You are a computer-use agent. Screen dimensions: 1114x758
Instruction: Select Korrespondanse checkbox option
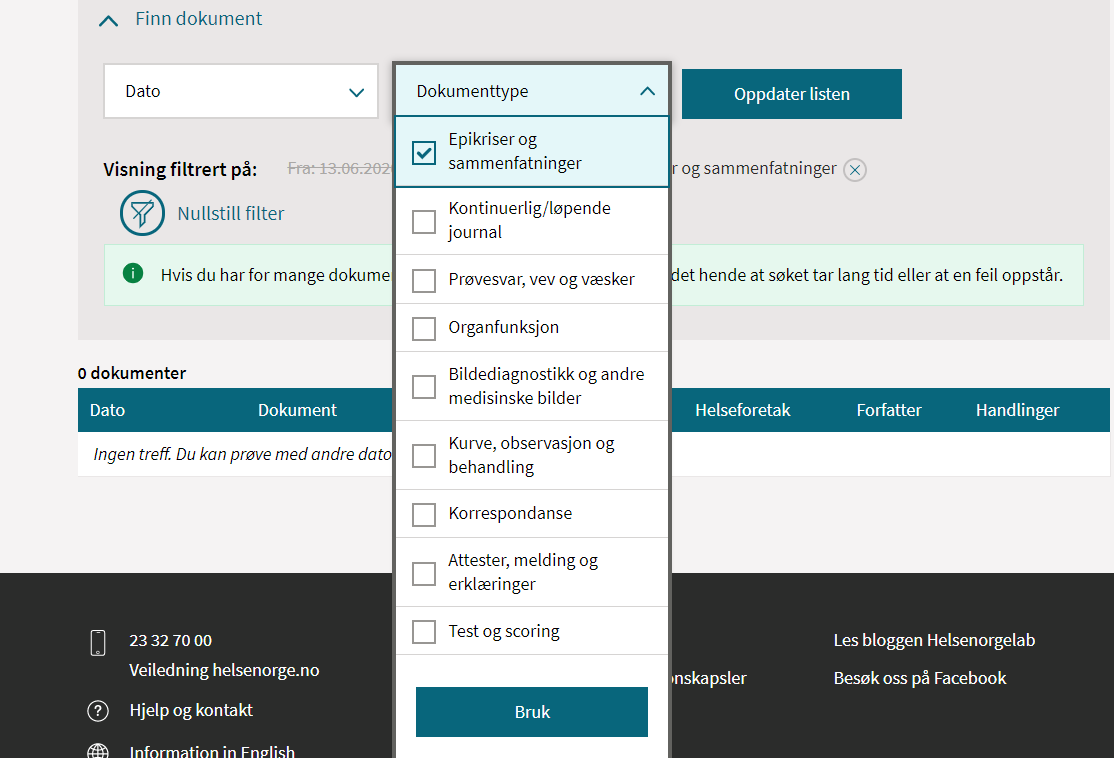click(424, 514)
